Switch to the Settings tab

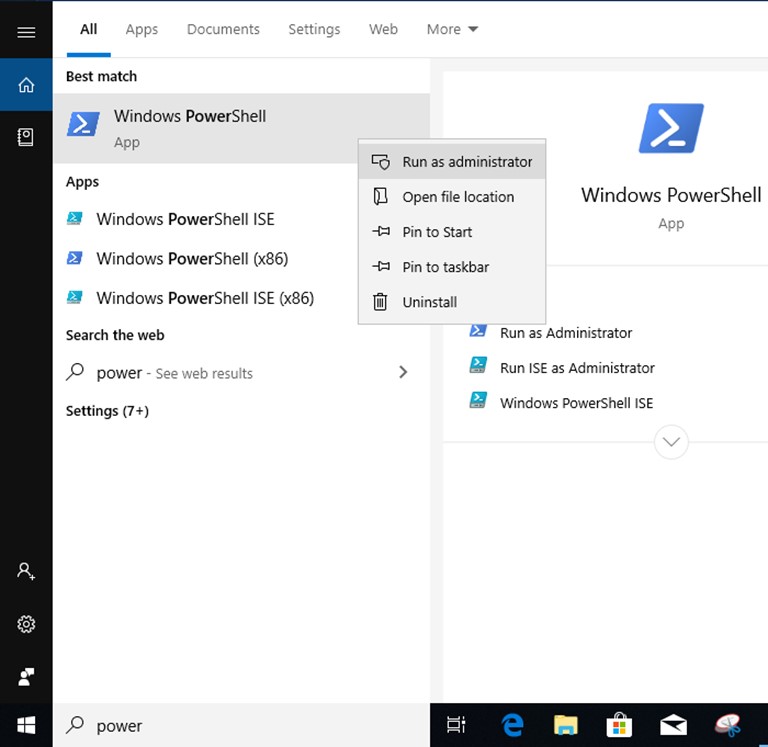pyautogui.click(x=314, y=29)
